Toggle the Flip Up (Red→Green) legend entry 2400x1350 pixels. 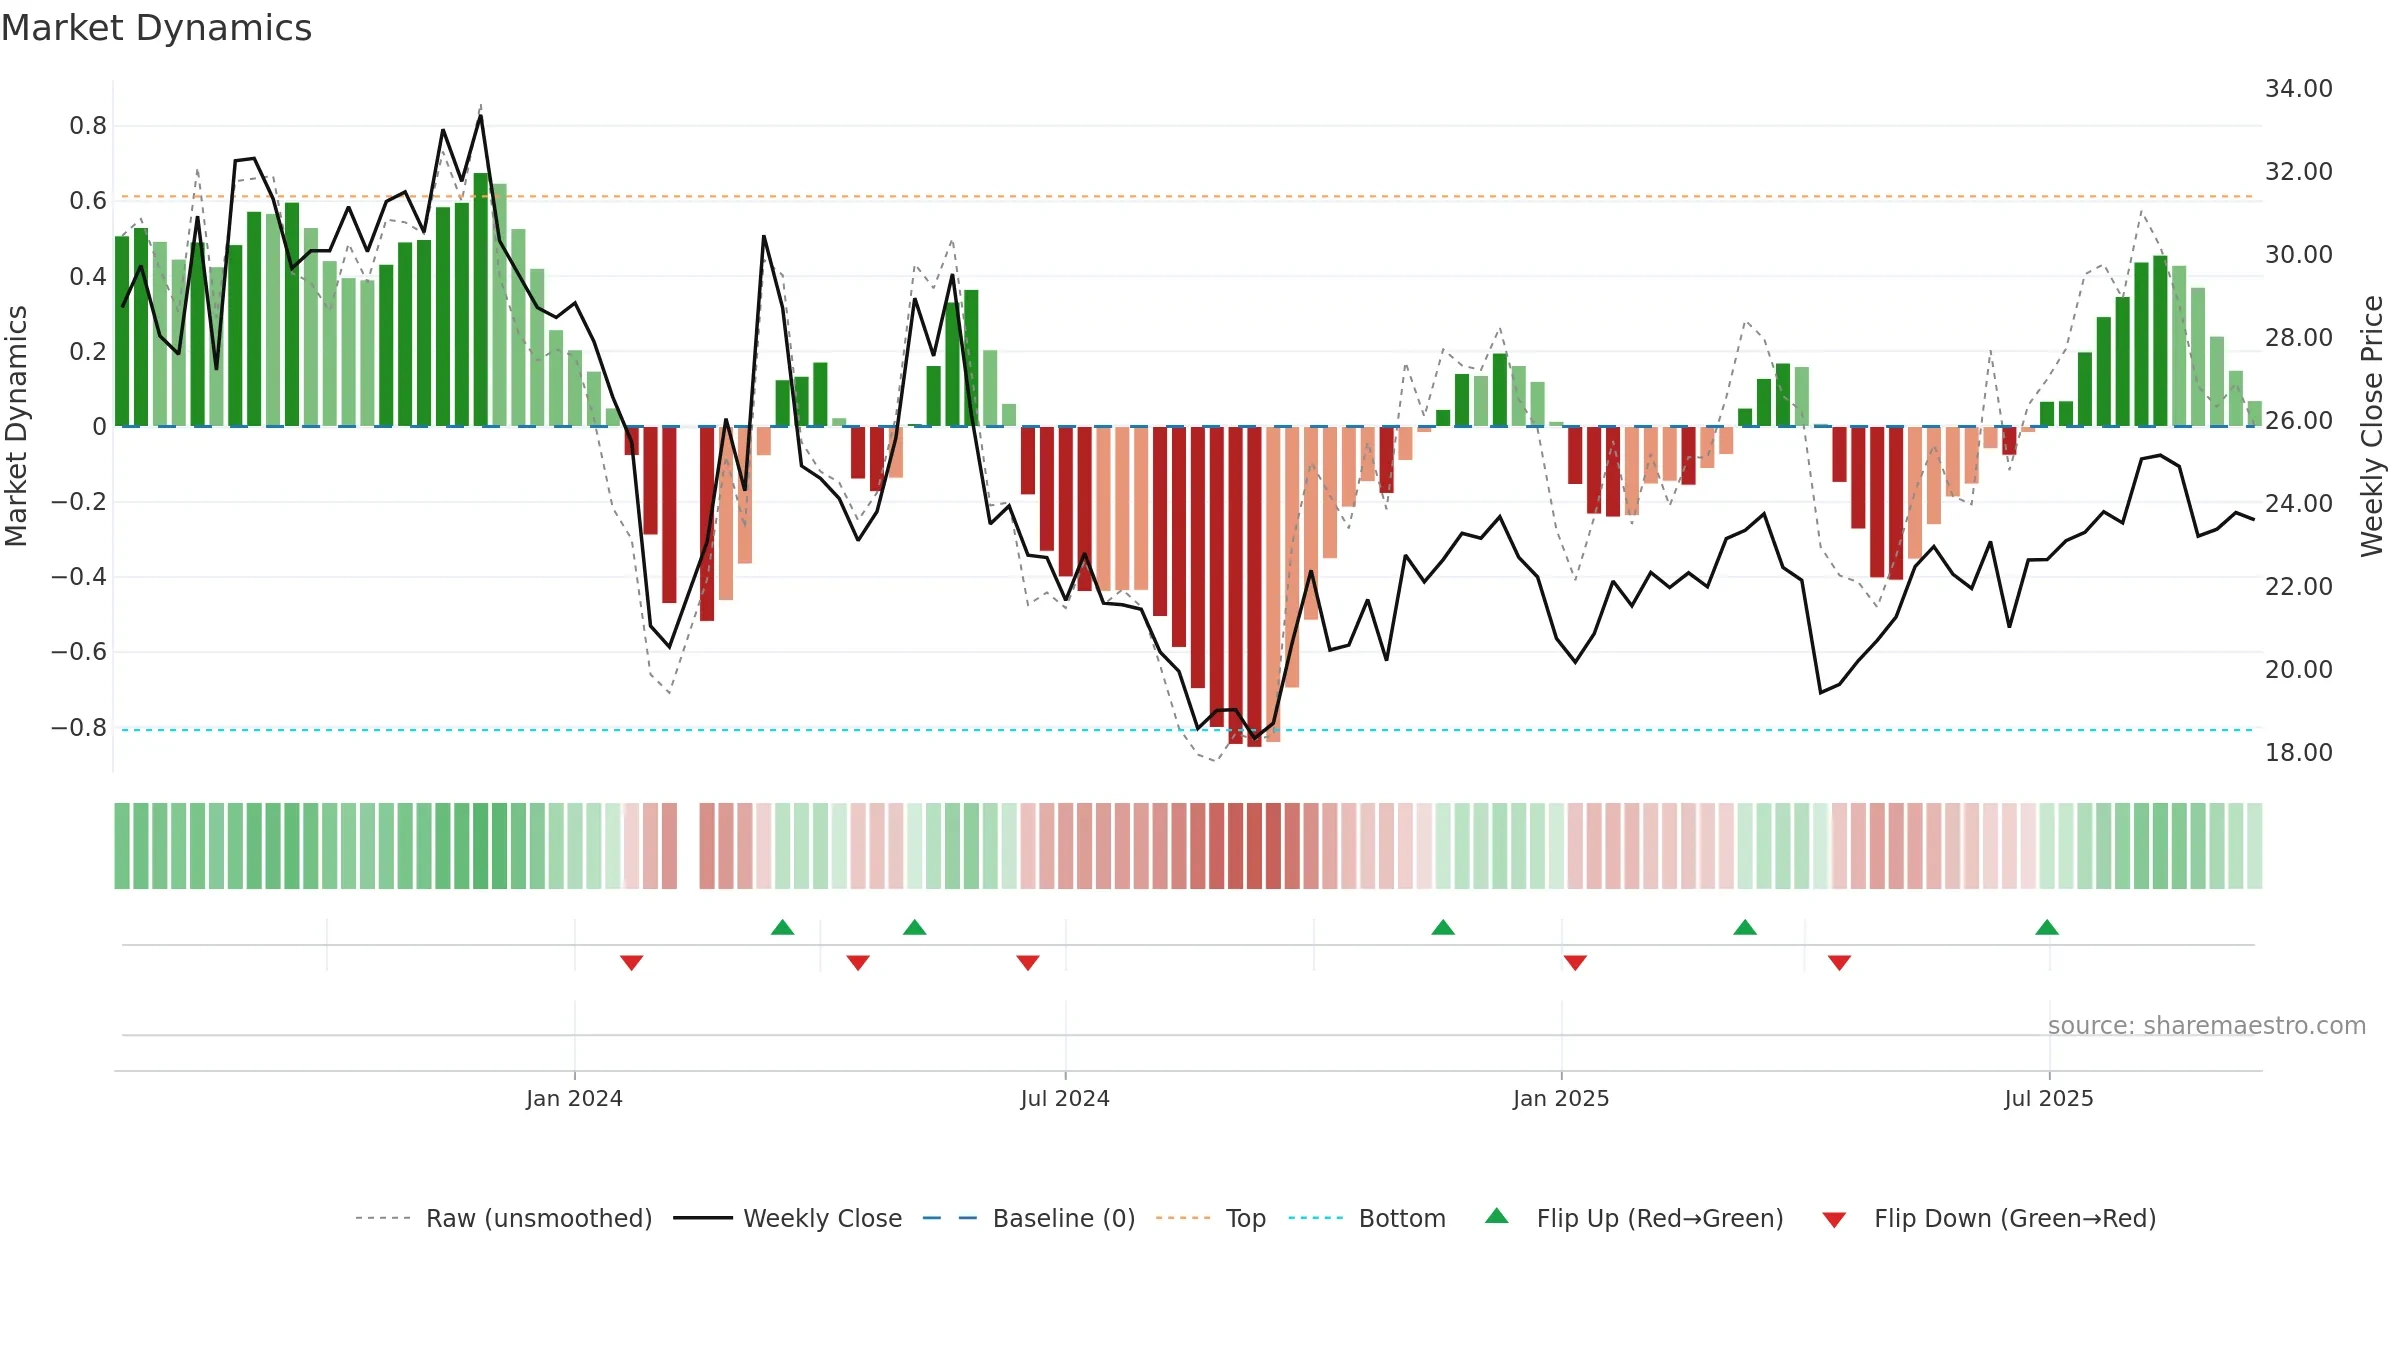pyautogui.click(x=1634, y=1218)
